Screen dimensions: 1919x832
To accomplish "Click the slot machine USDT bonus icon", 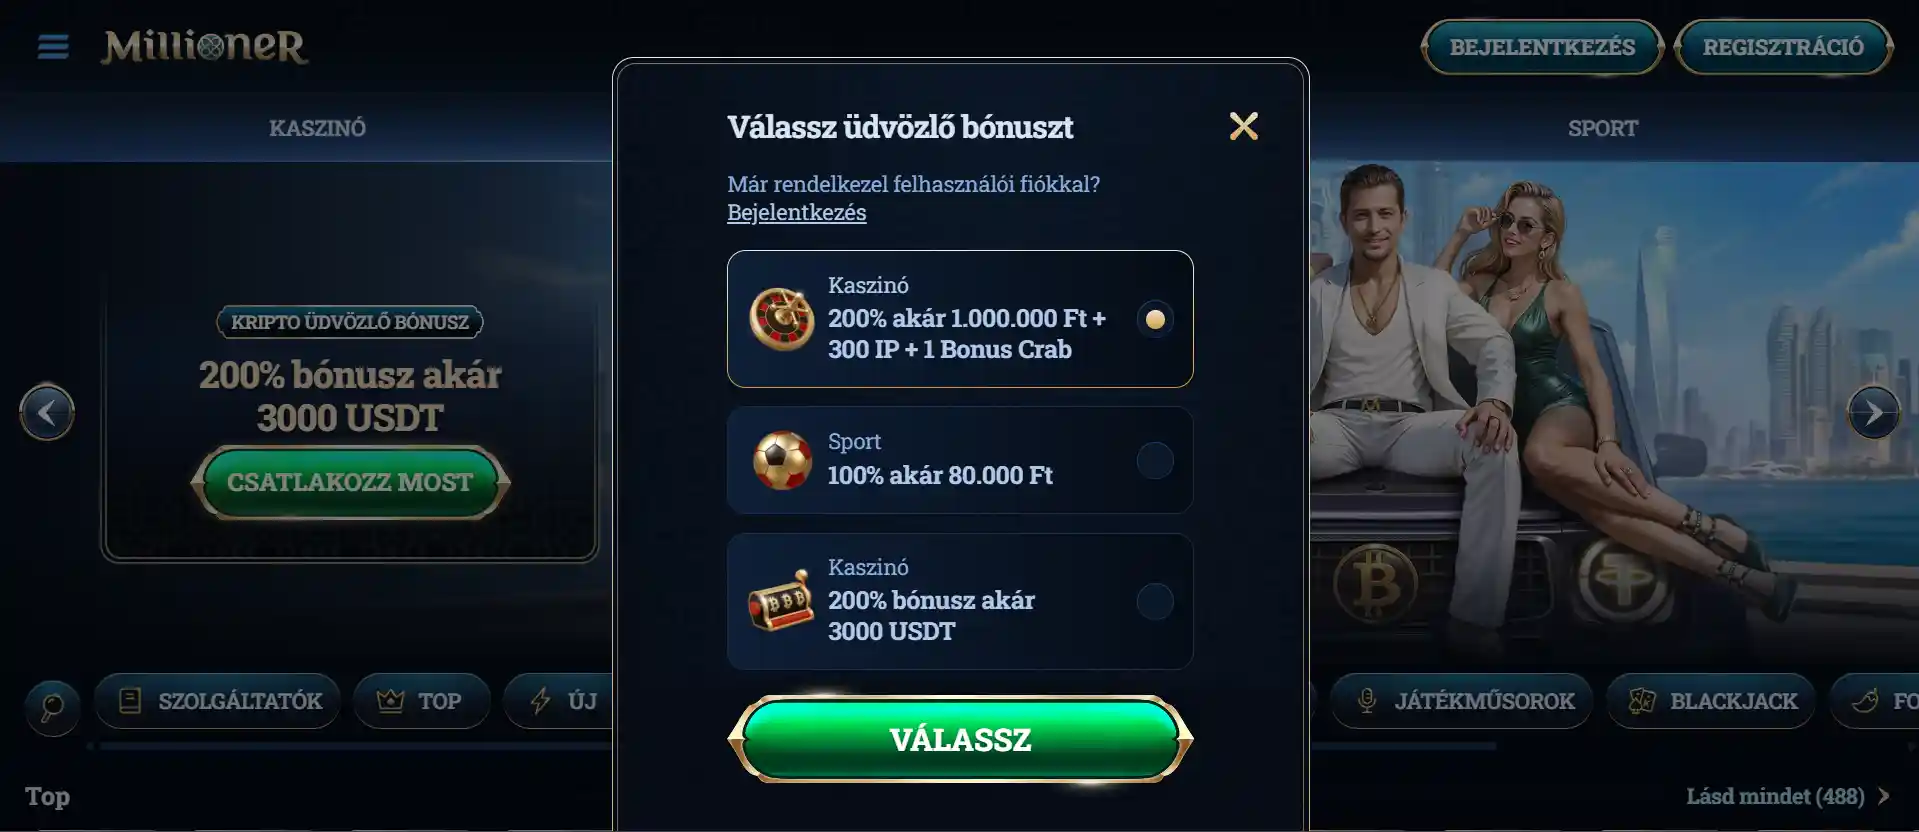I will pyautogui.click(x=781, y=601).
